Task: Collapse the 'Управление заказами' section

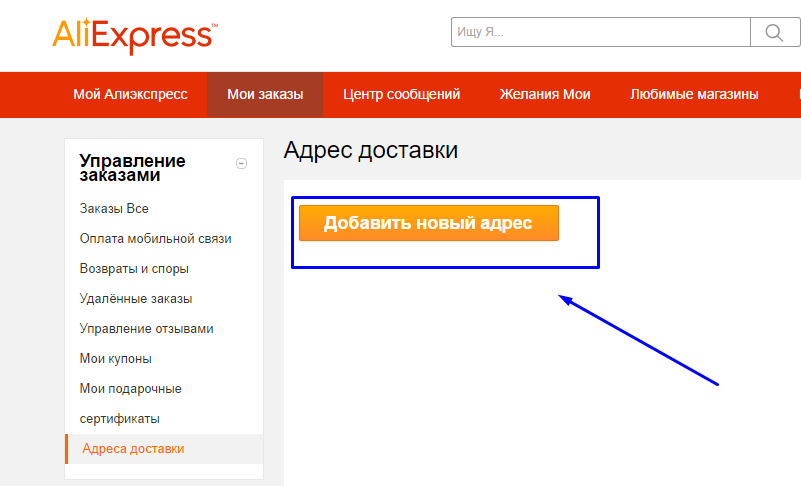Action: [x=241, y=164]
